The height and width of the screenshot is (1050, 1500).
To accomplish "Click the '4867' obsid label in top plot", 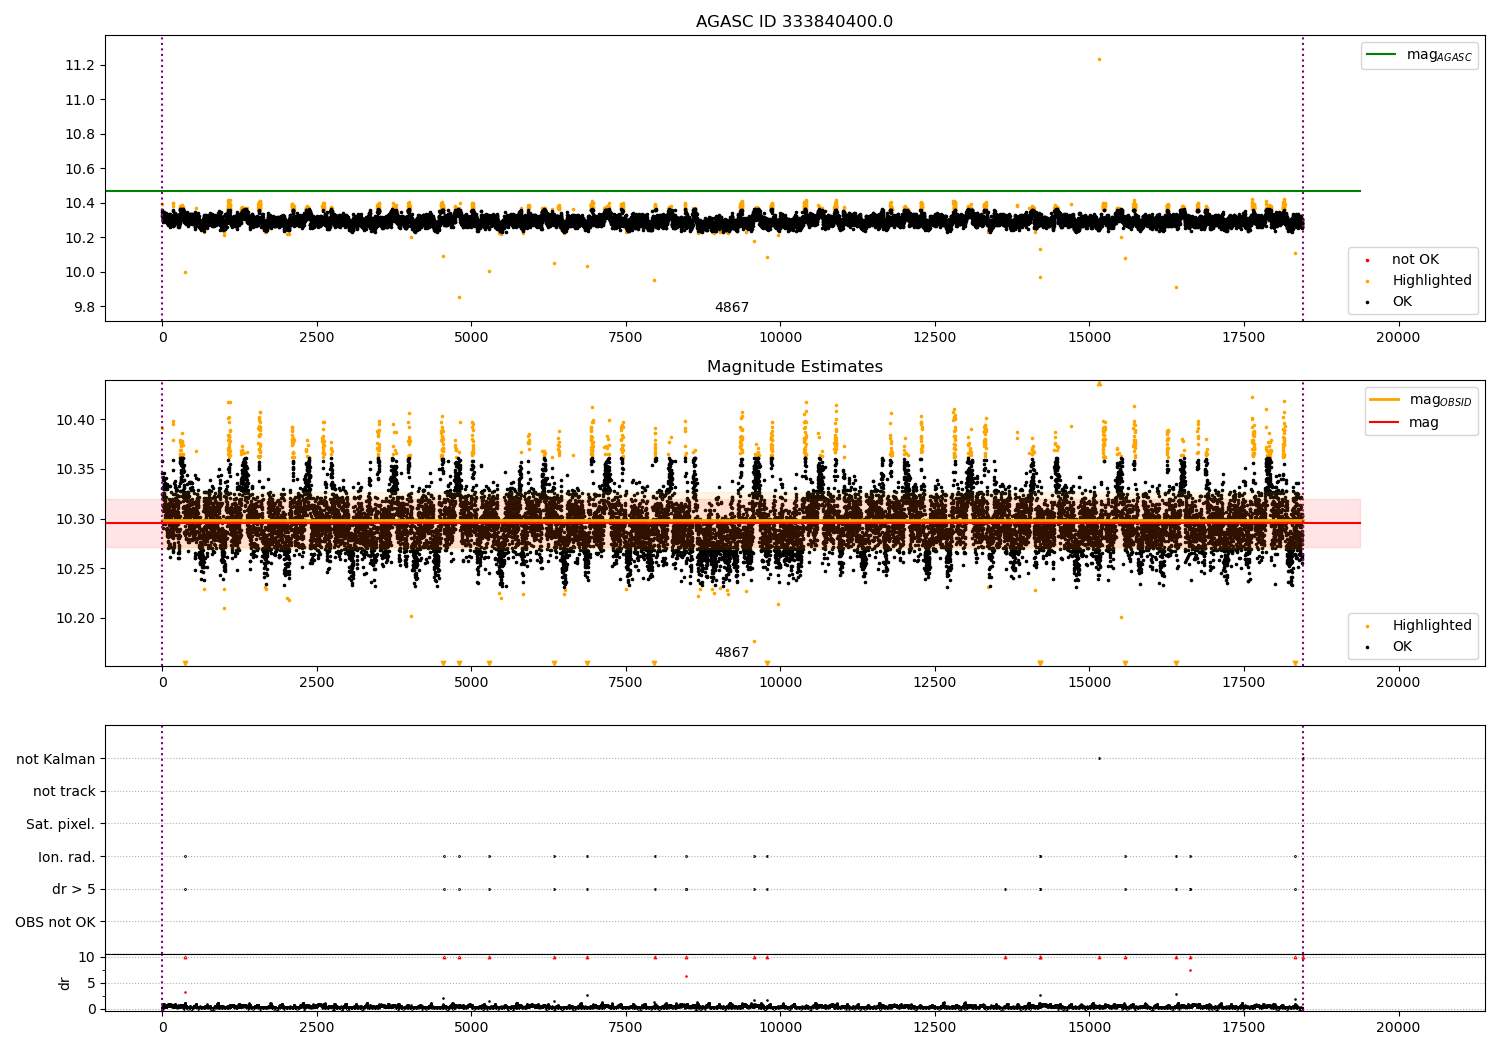I will pos(732,308).
